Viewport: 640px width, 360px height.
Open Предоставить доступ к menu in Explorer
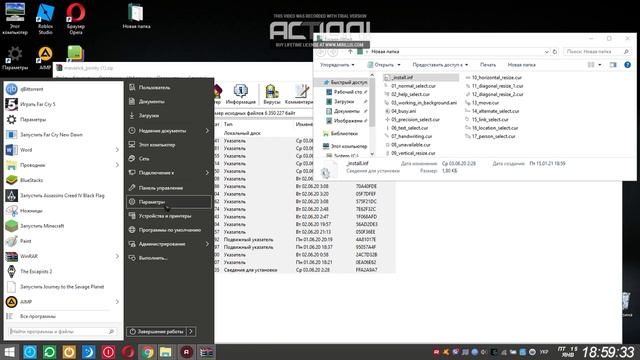click(440, 64)
